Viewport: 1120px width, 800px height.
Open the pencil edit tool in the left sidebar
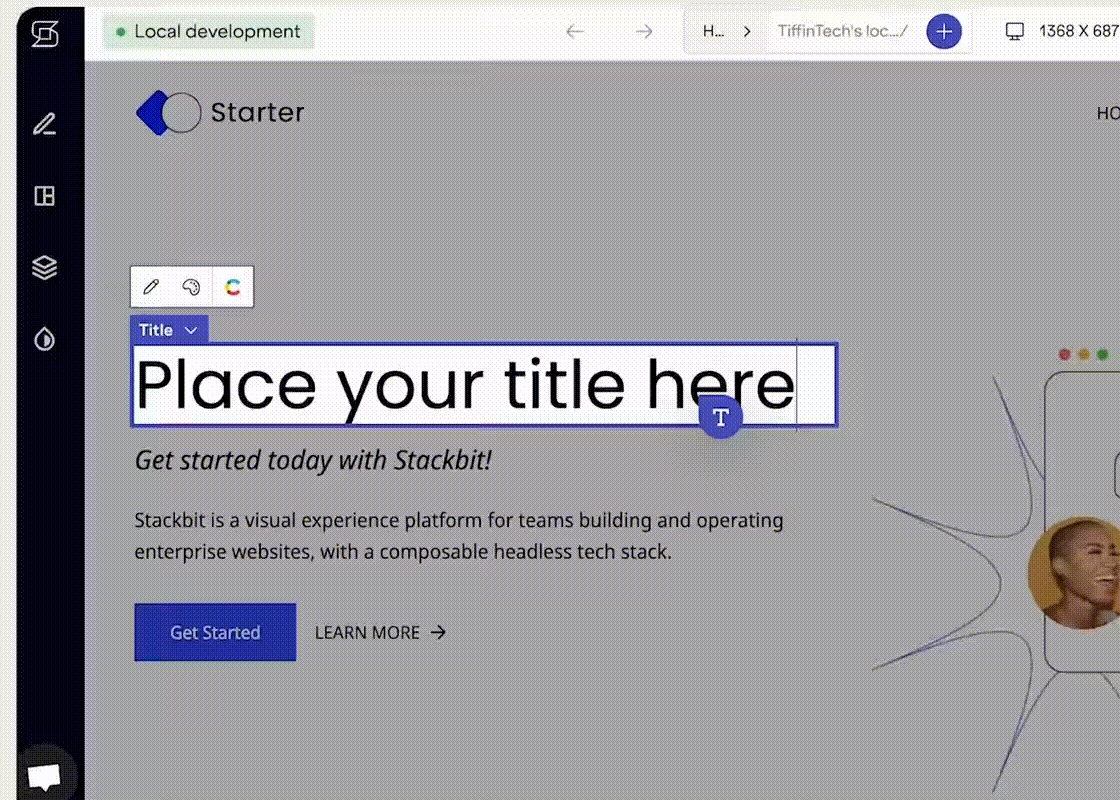coord(44,124)
